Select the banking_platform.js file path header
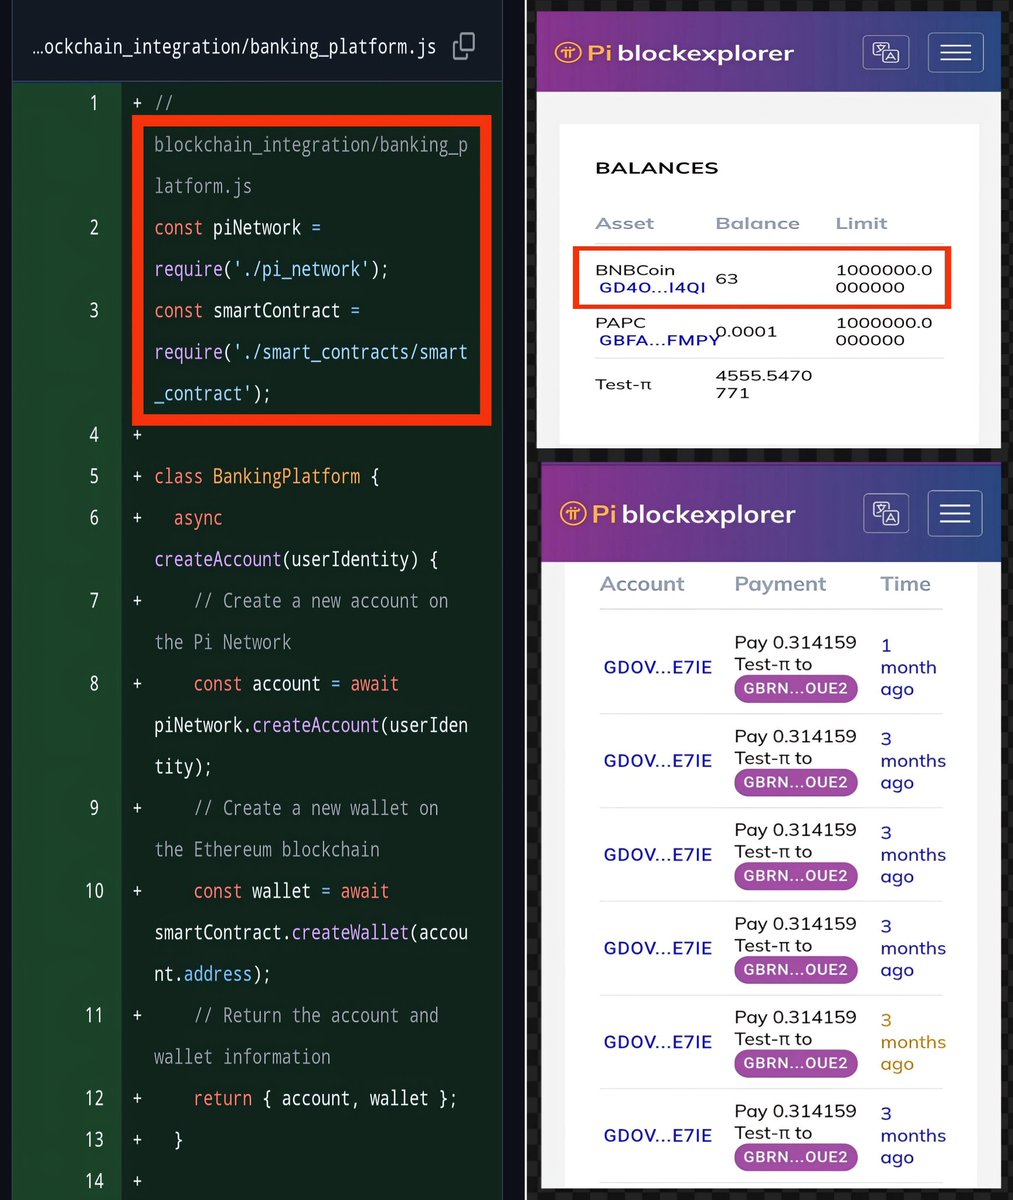 234,47
